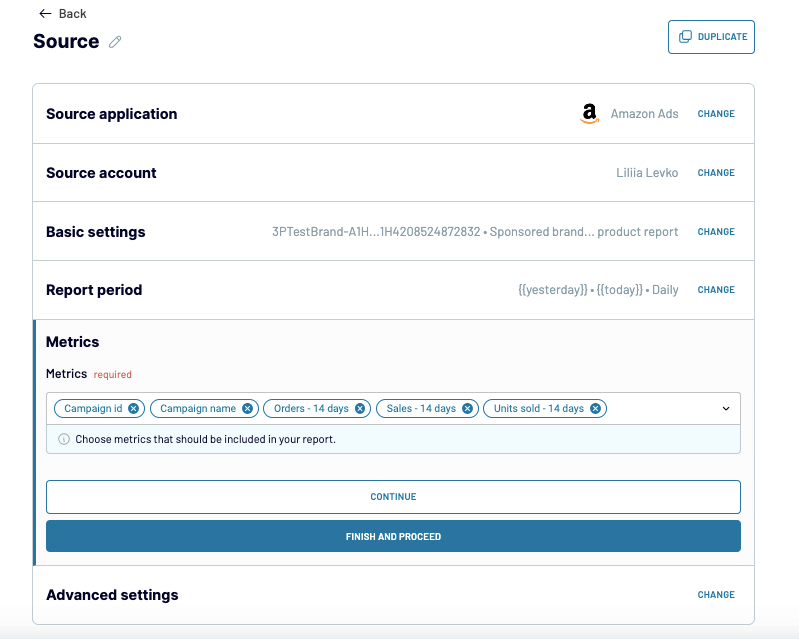The image size is (799, 639).
Task: Click the 'Choose metrics' hint text
Action: [x=205, y=439]
